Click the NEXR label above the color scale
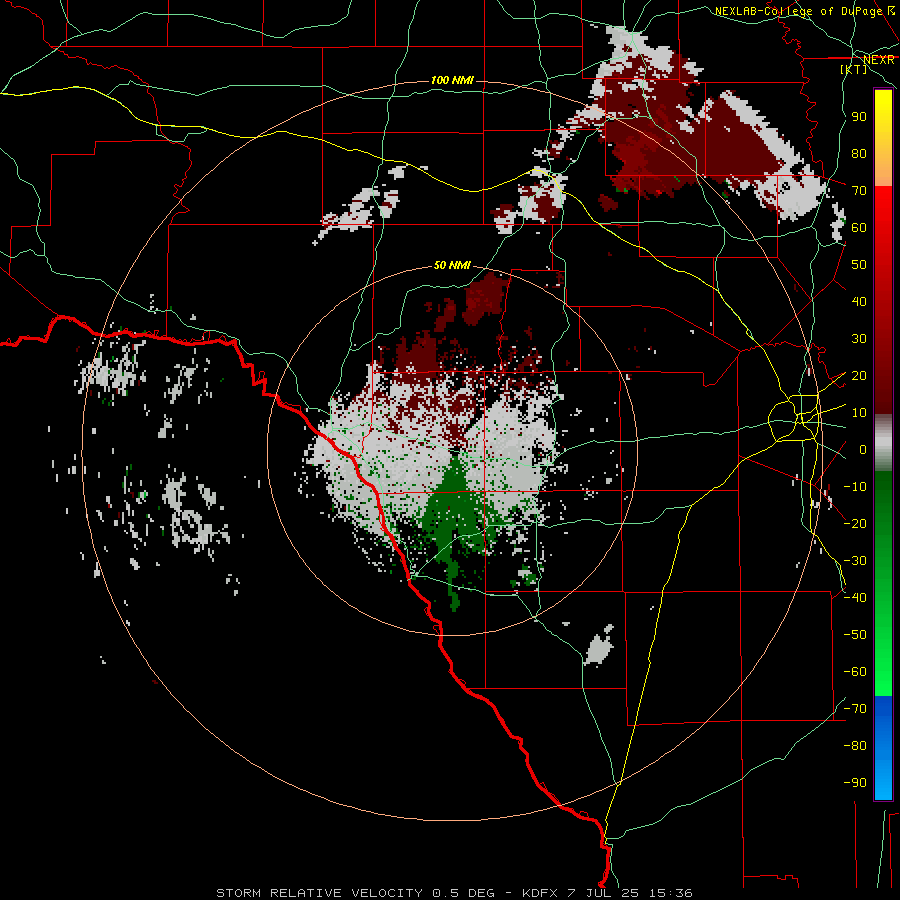 879,60
